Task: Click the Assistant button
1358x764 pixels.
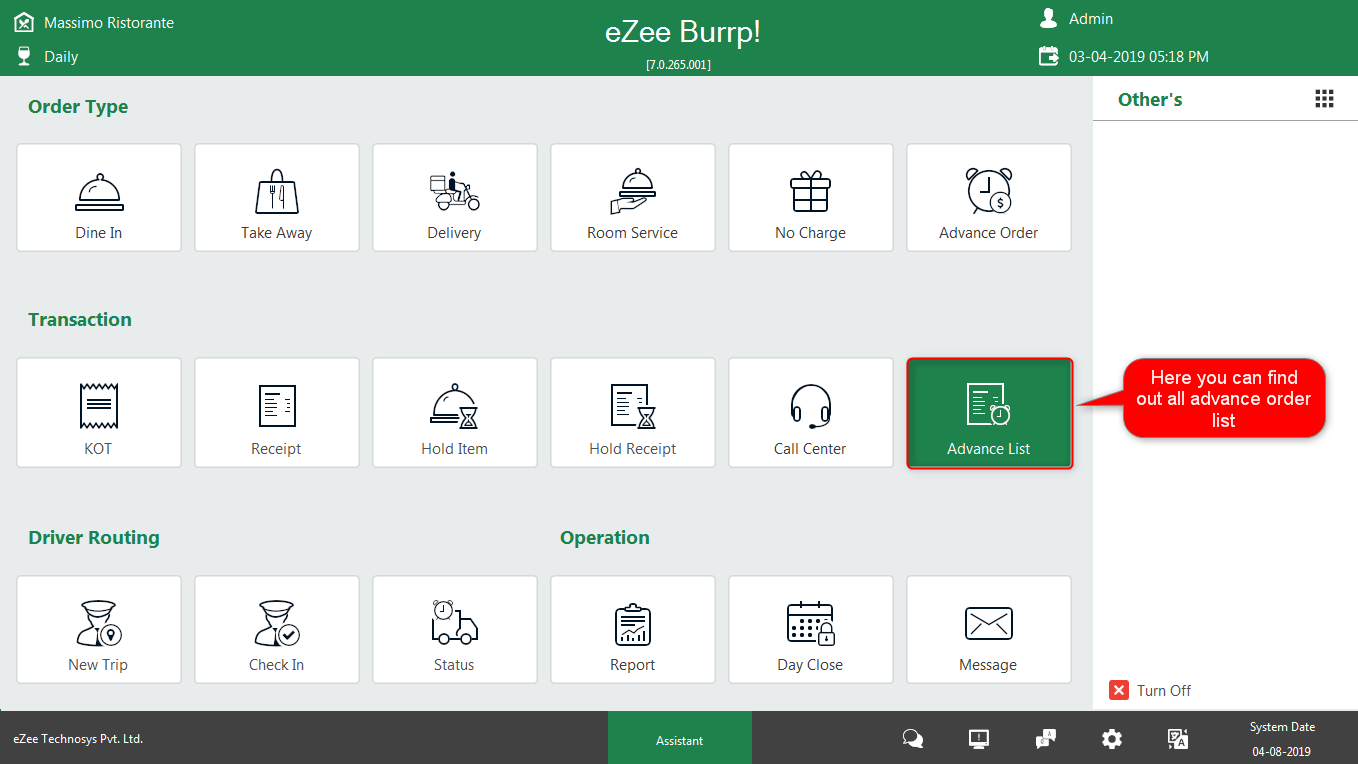Action: (680, 738)
